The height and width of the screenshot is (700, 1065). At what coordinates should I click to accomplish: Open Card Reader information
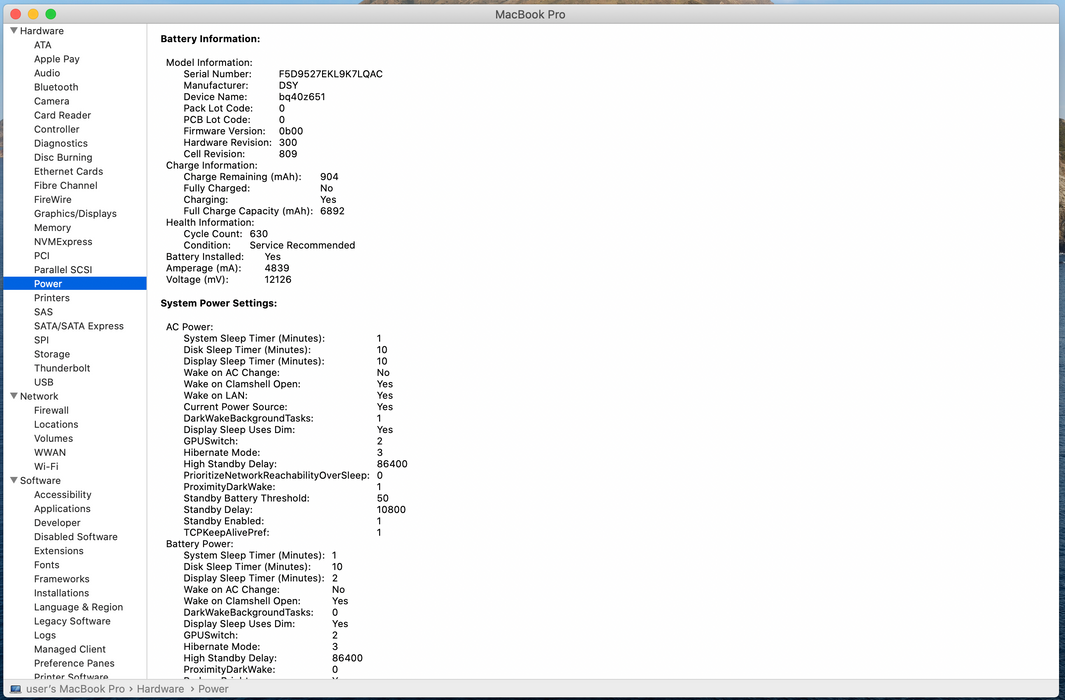[62, 115]
